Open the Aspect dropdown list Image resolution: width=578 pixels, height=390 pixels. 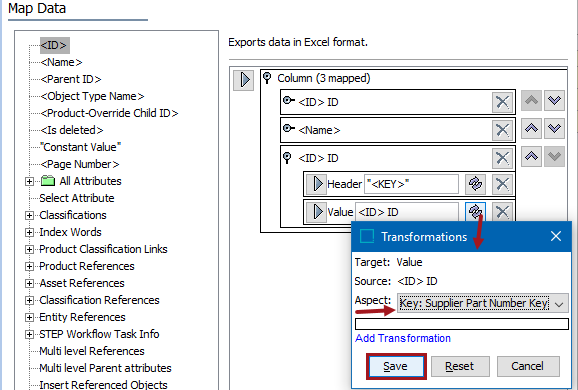click(559, 304)
